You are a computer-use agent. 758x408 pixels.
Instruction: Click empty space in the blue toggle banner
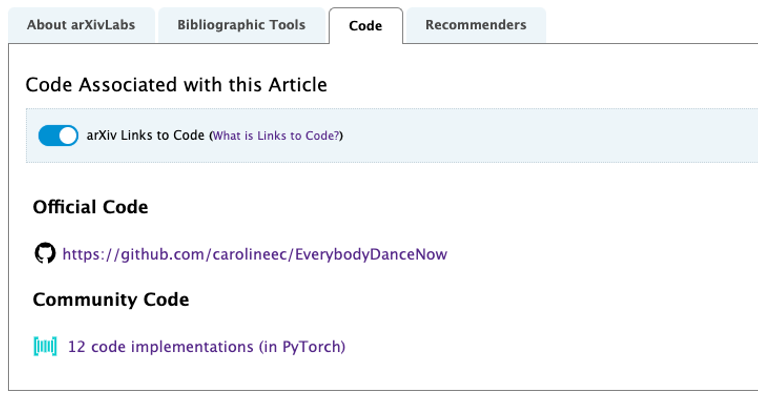tap(550, 135)
